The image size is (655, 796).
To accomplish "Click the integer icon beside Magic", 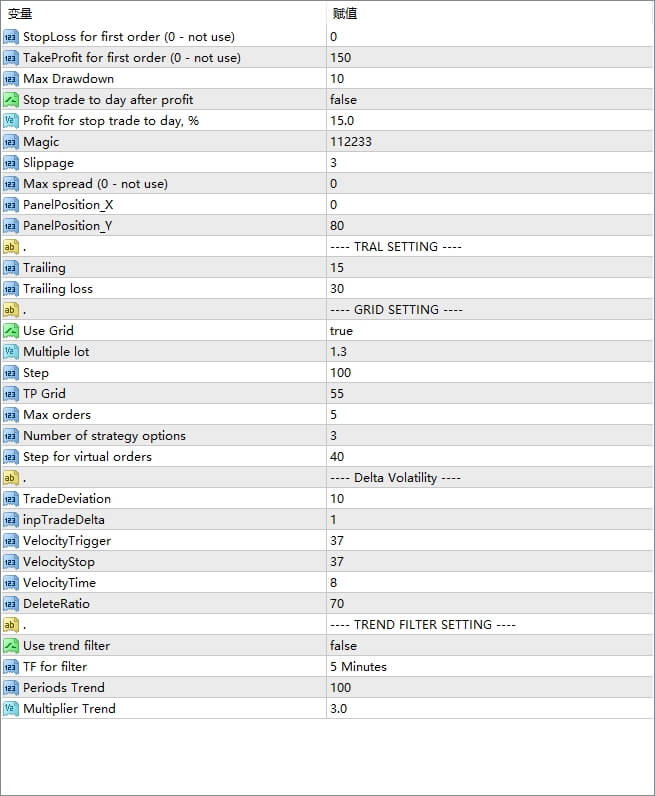I will tap(11, 142).
